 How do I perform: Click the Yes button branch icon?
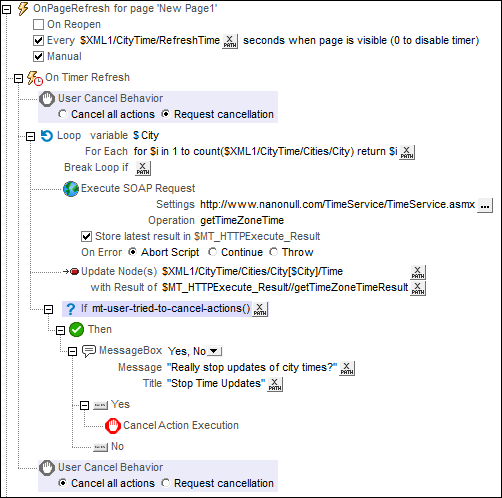click(100, 405)
